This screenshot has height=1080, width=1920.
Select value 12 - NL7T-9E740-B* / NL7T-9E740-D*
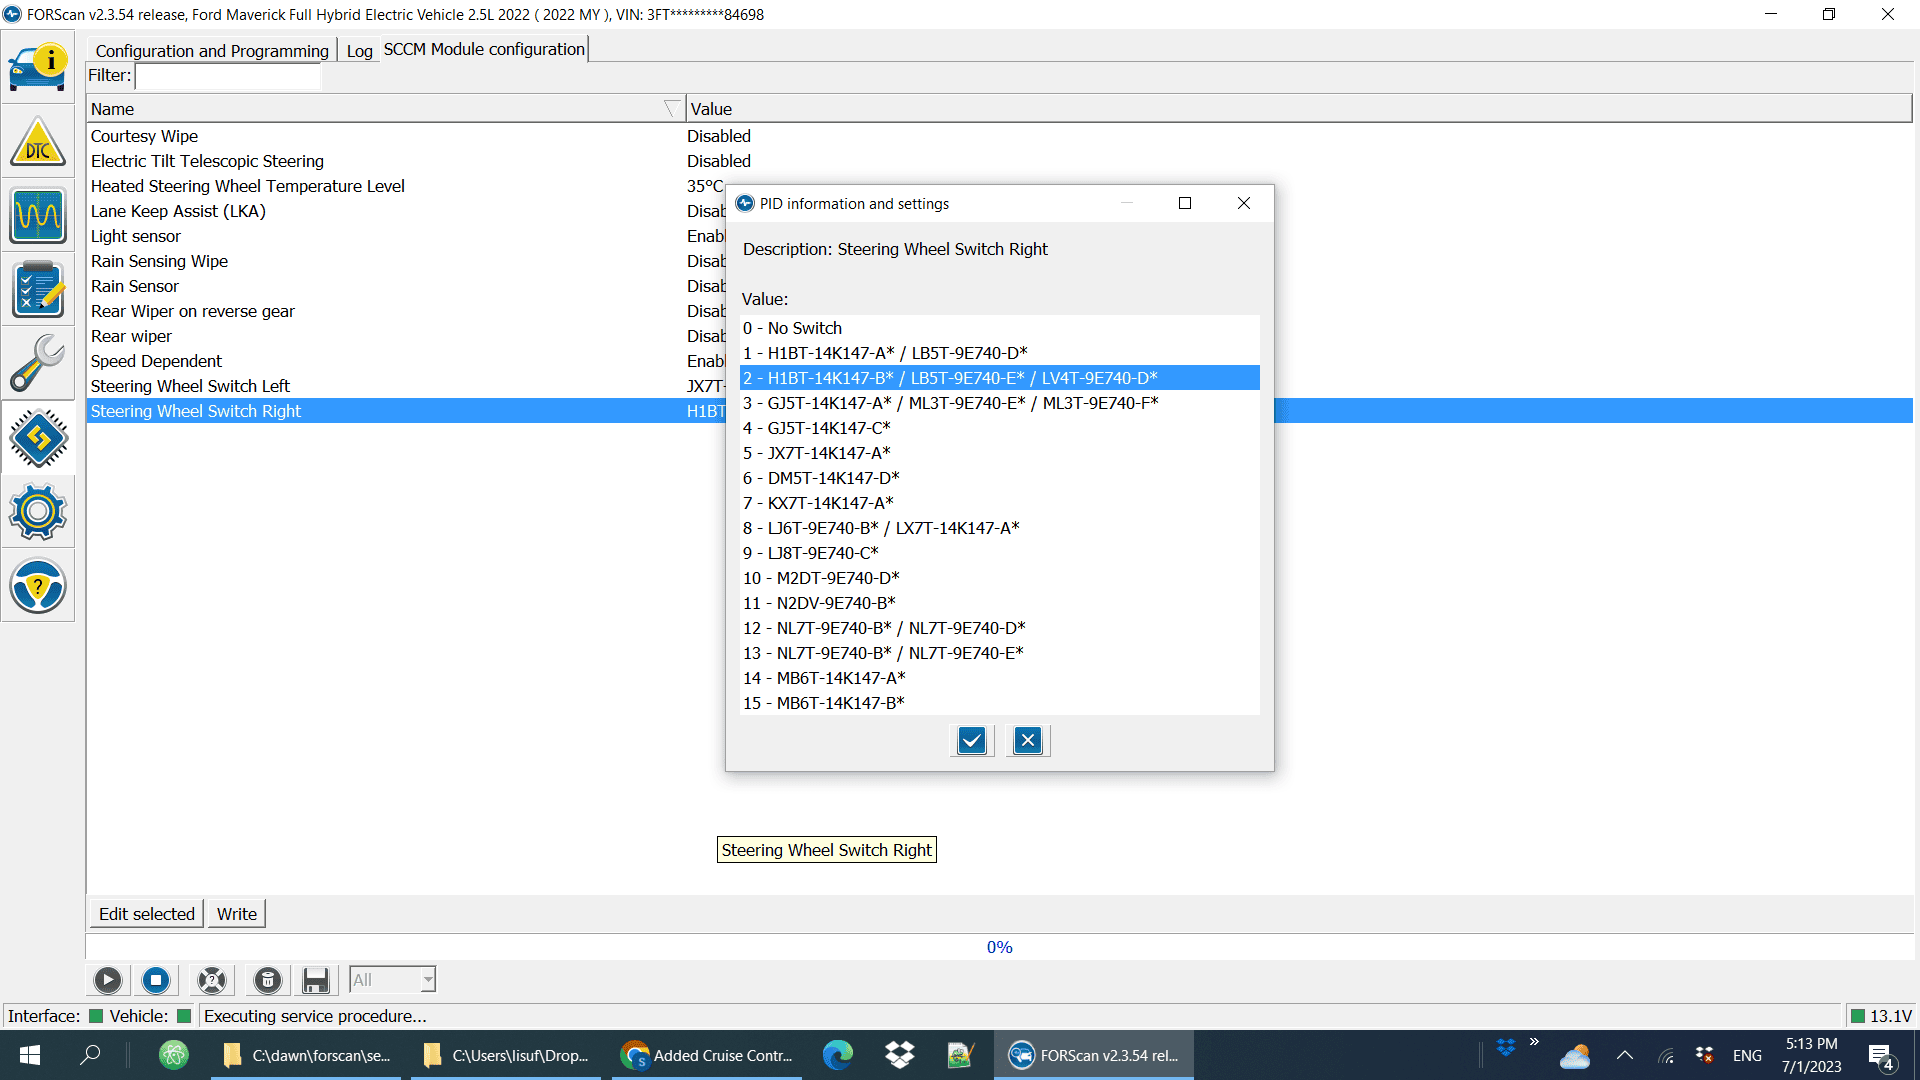999,628
